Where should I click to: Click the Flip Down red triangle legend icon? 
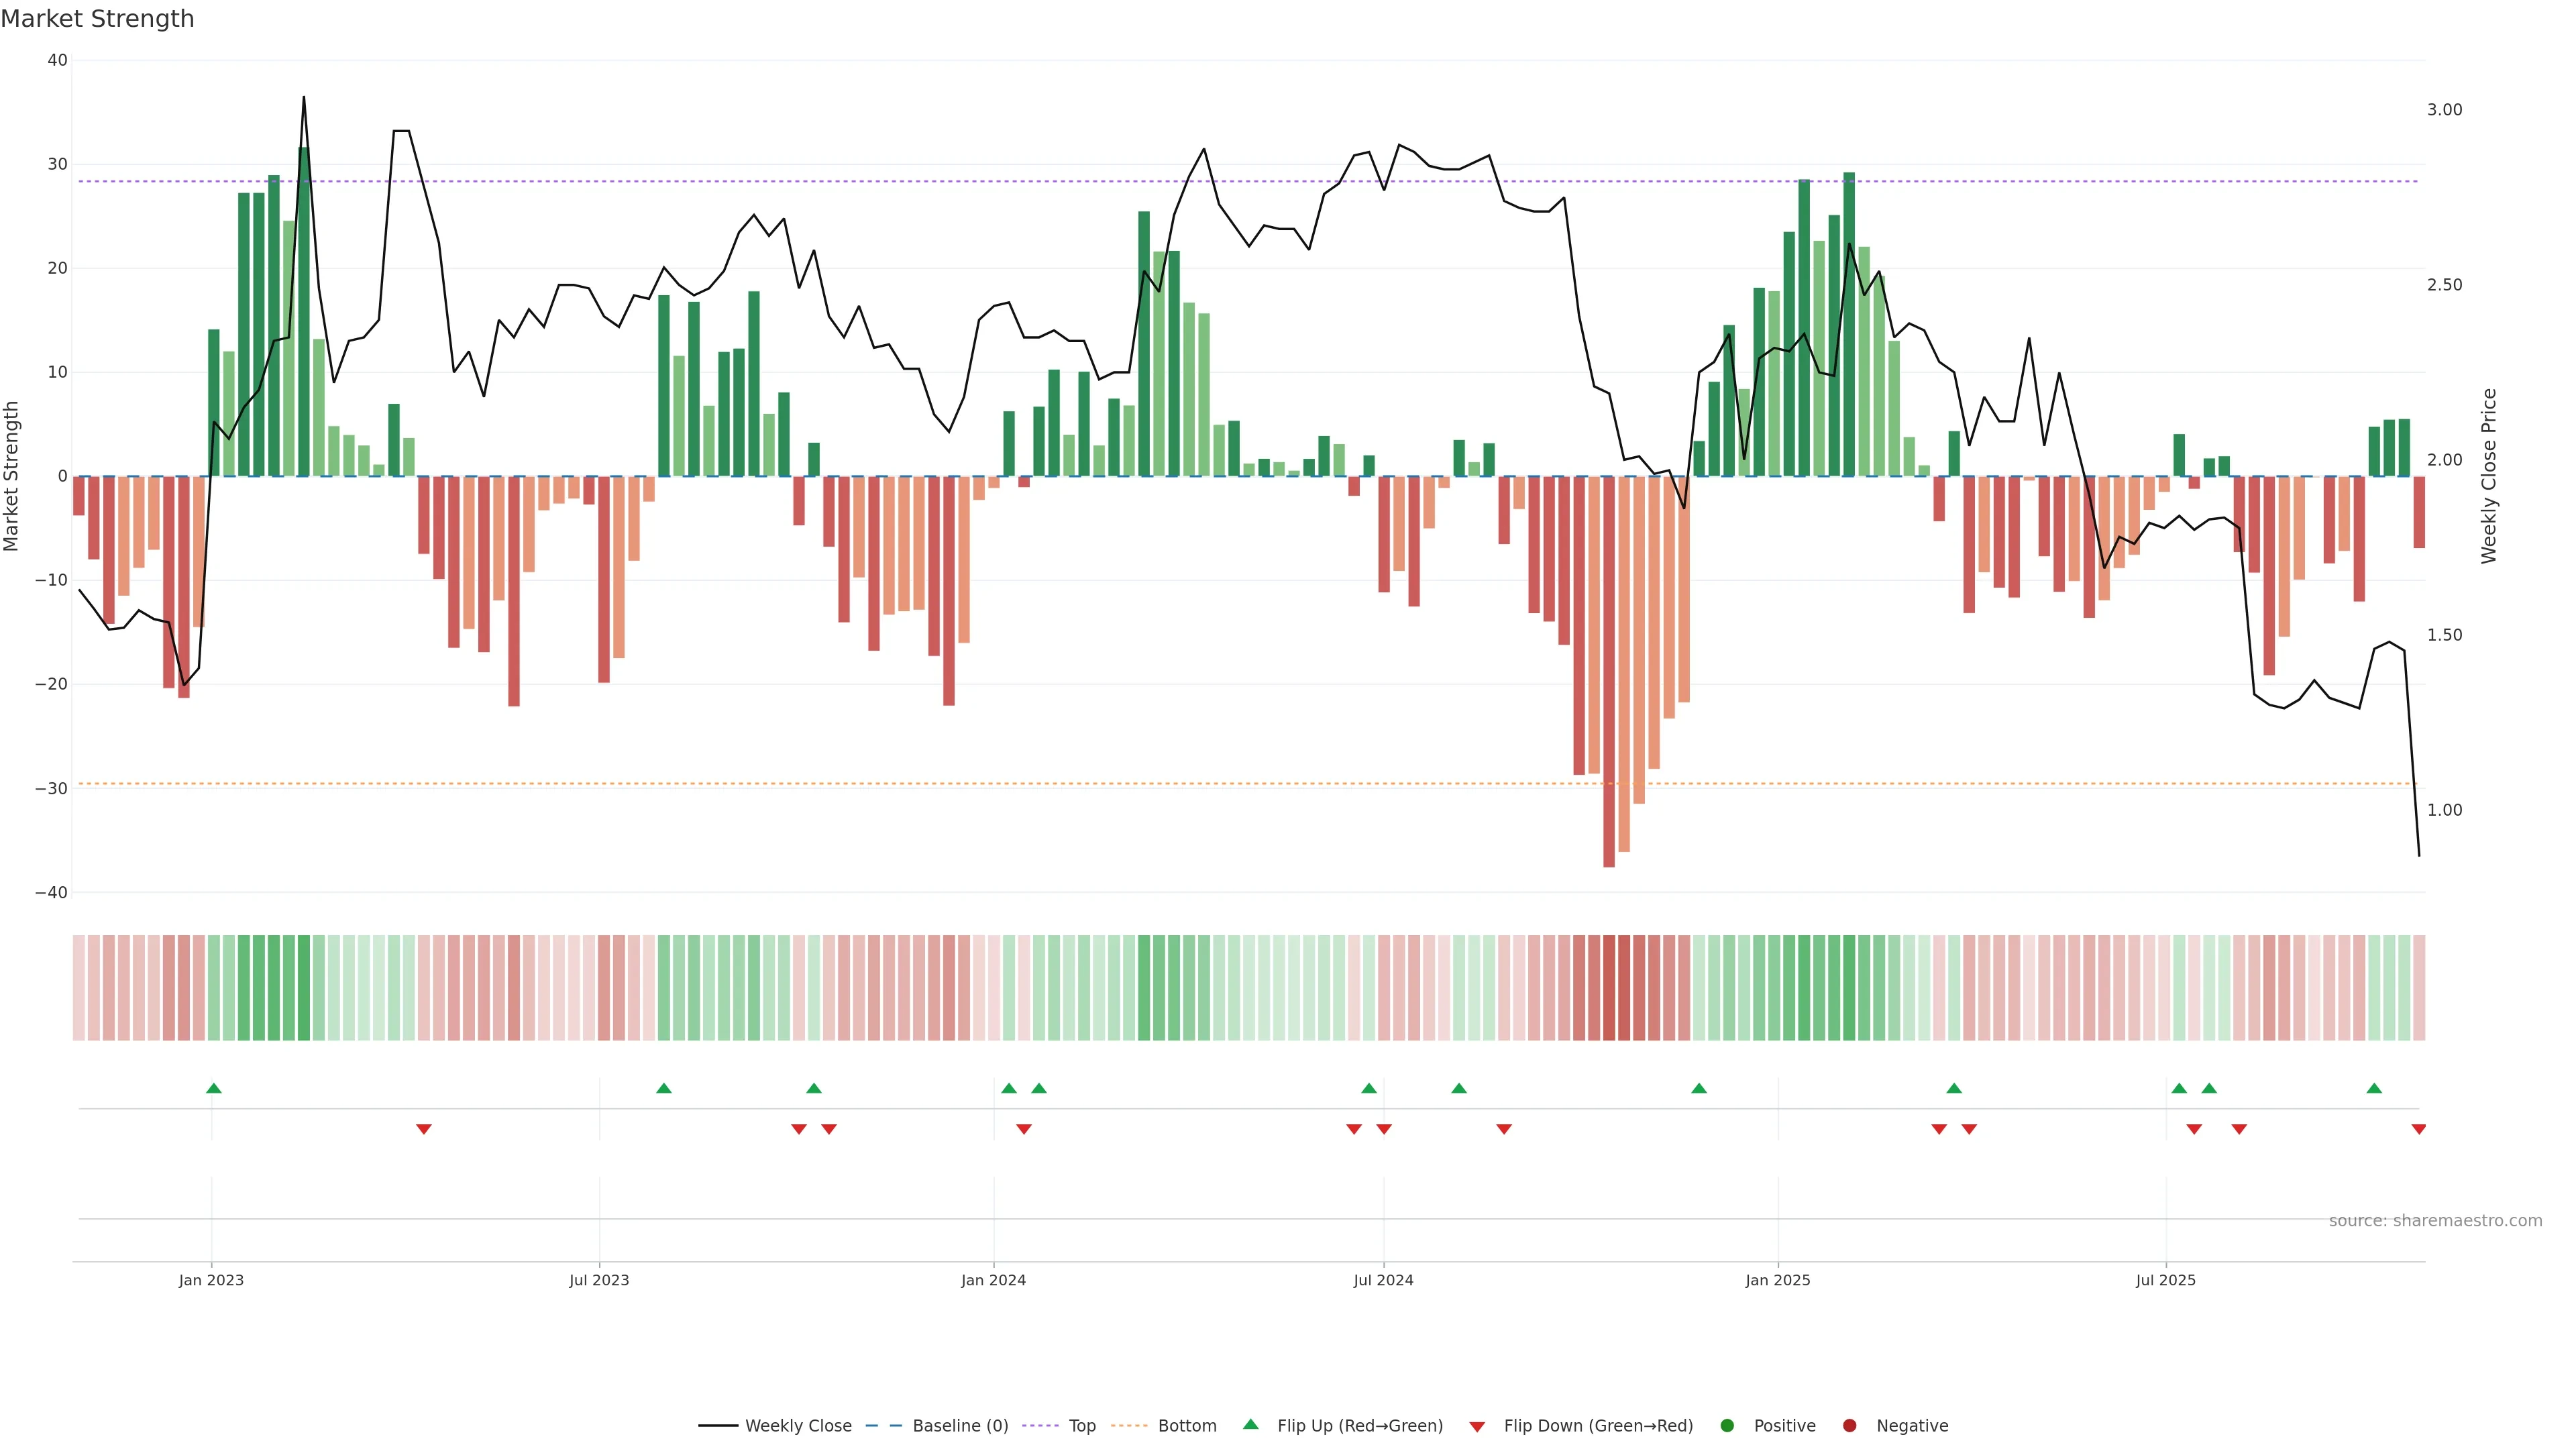click(x=1477, y=1427)
